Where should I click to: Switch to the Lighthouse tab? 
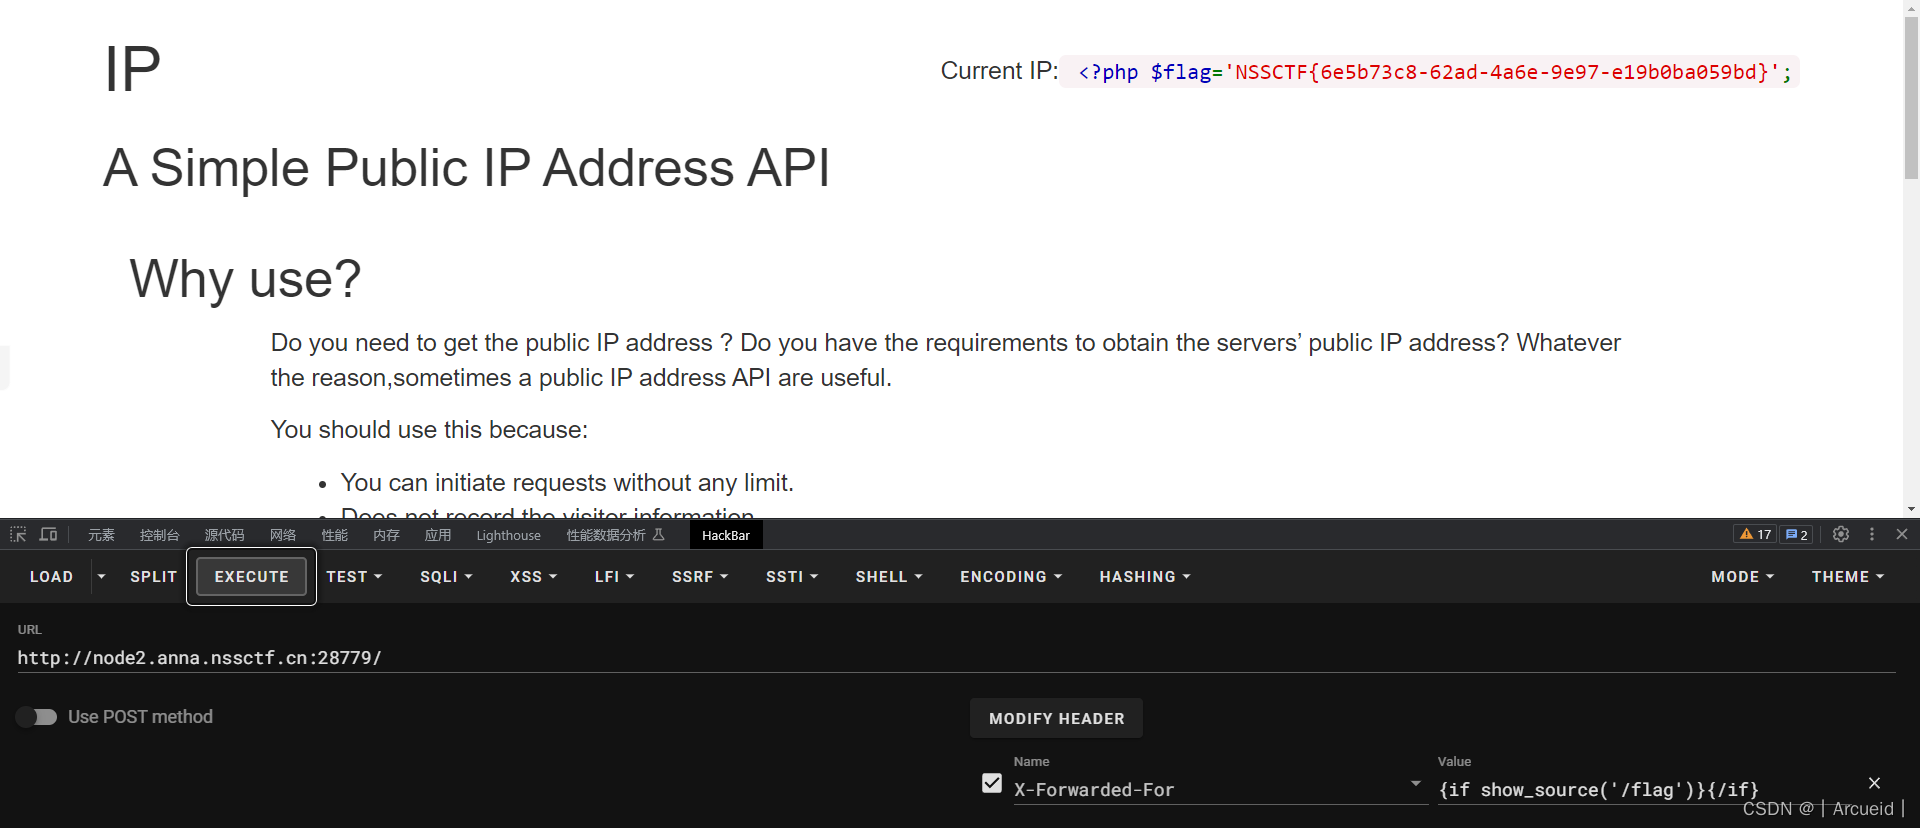point(508,535)
